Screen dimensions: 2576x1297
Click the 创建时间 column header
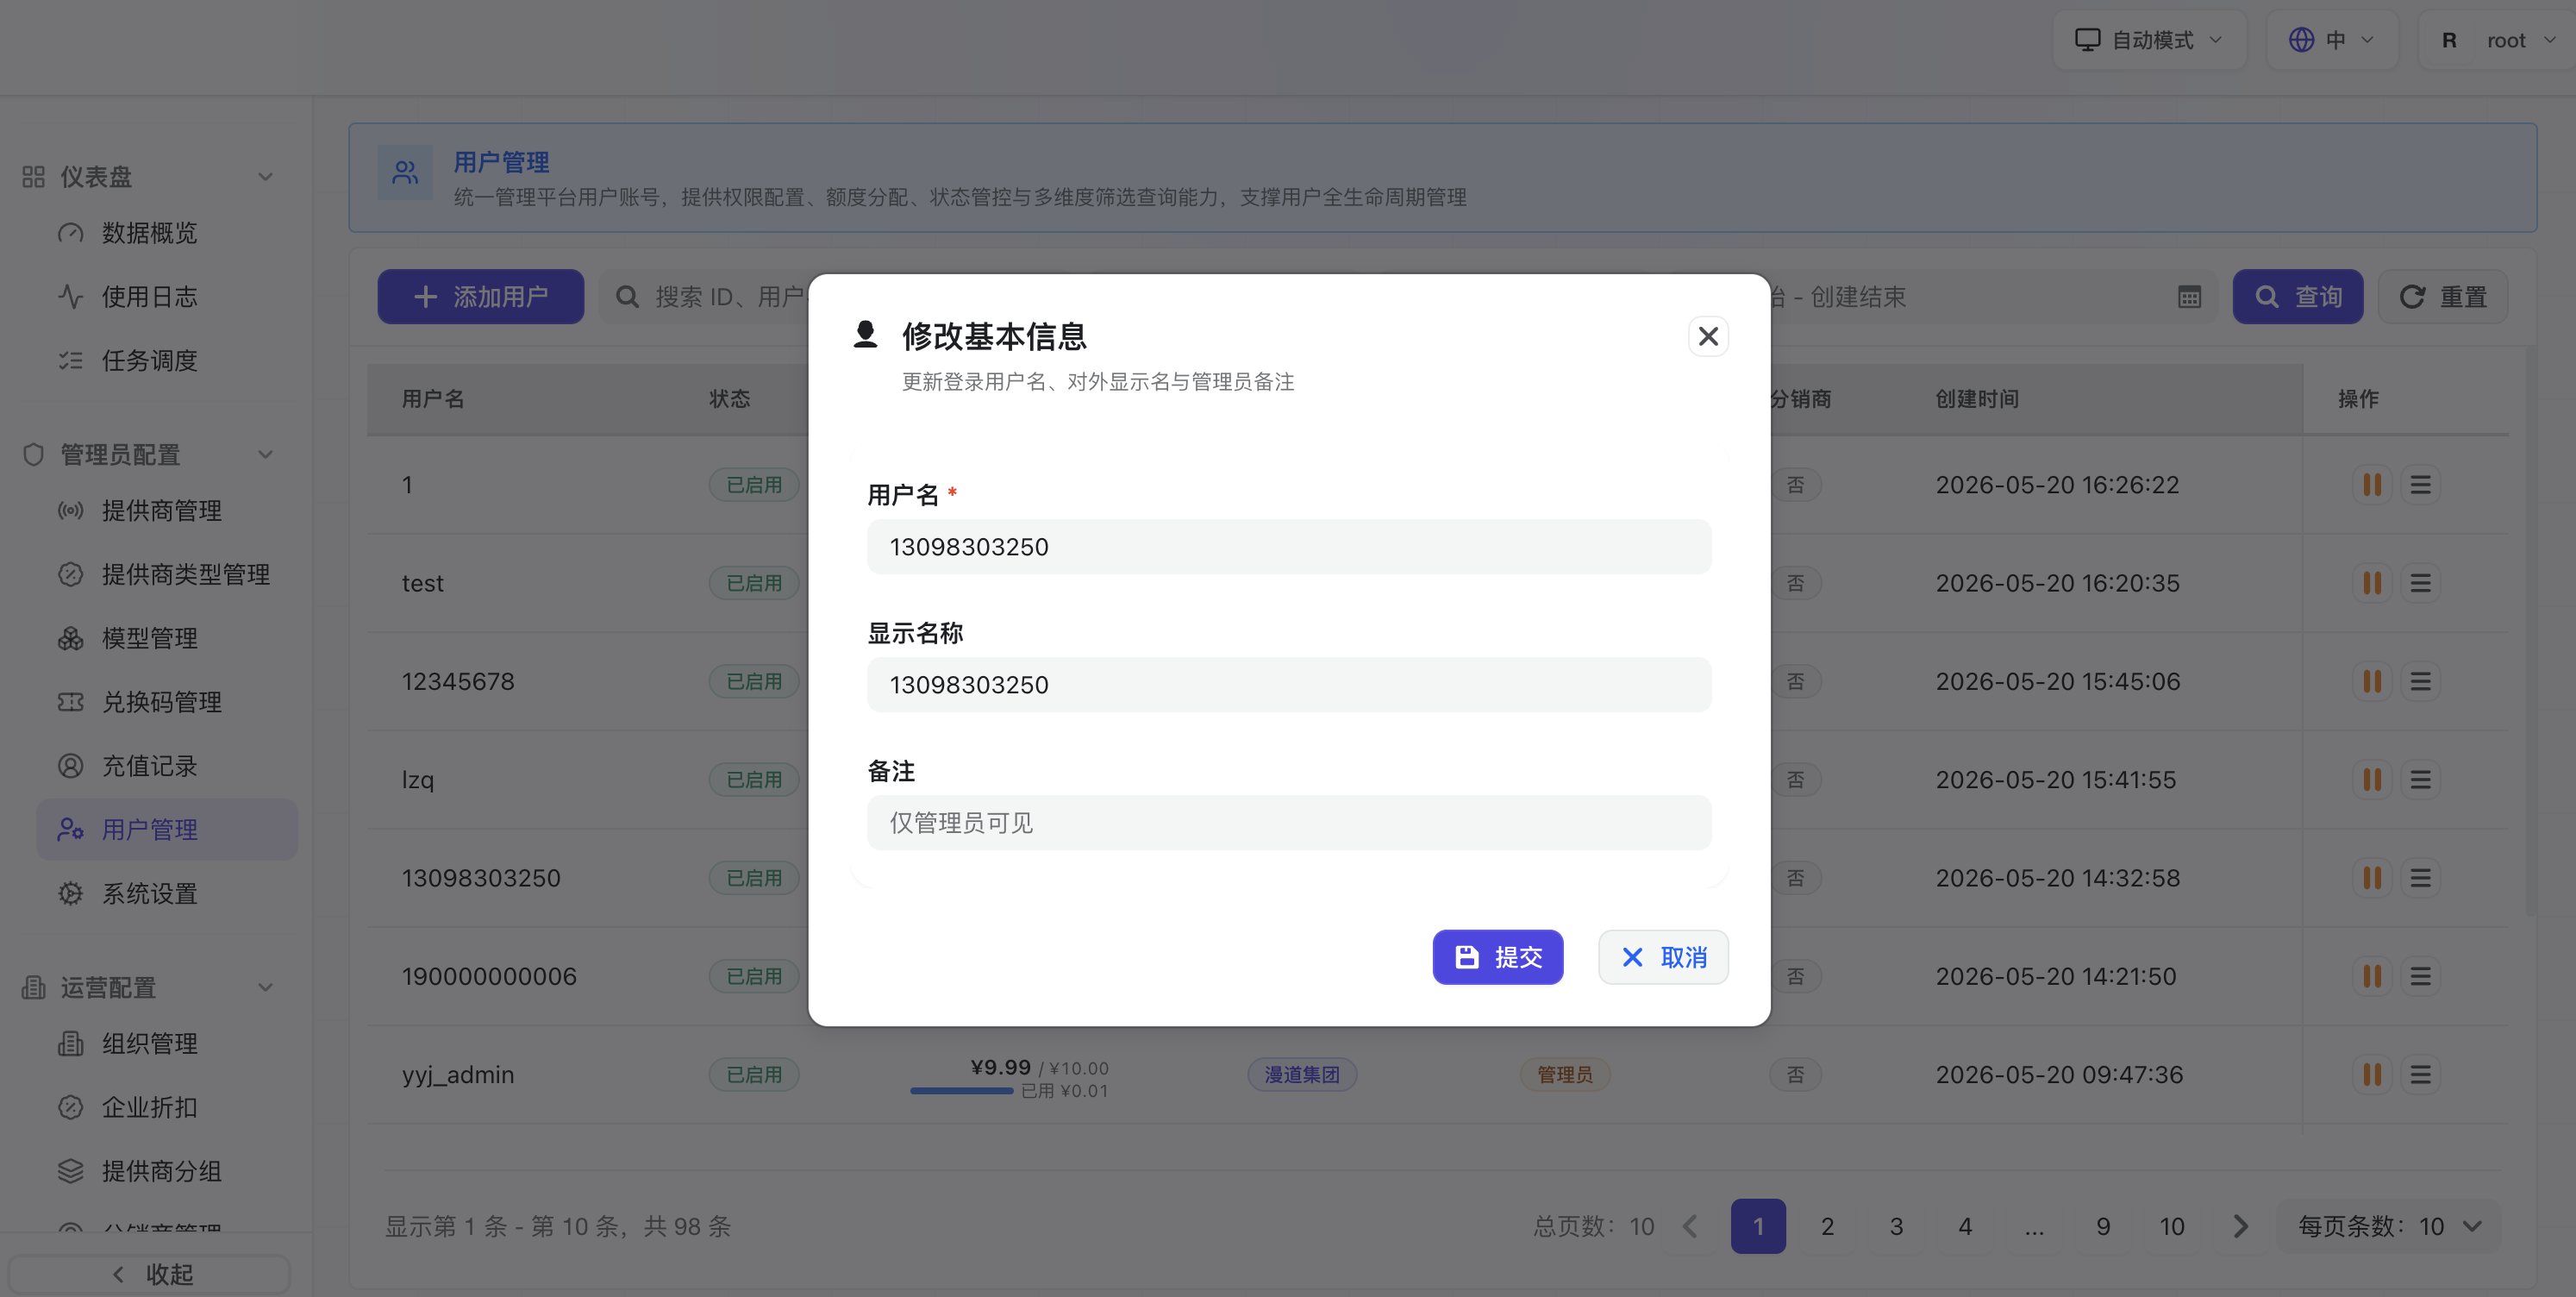(x=1977, y=399)
